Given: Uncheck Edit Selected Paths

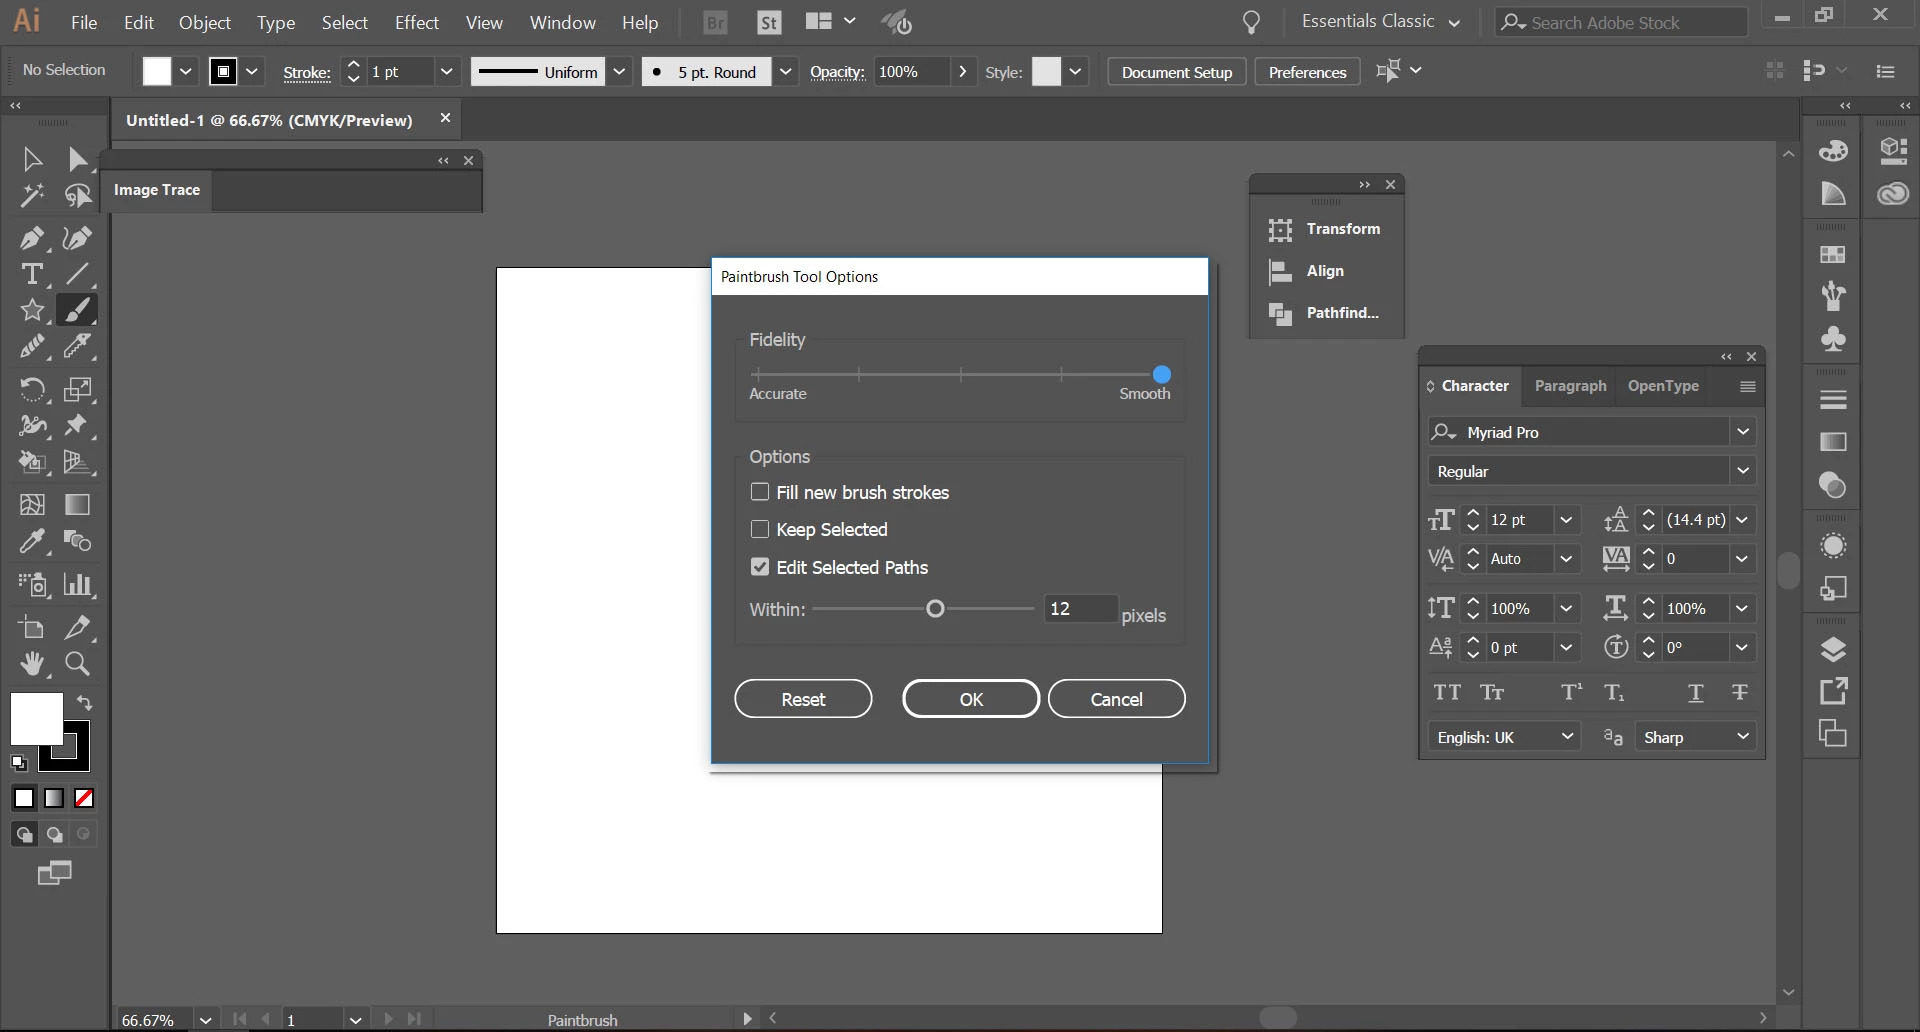Looking at the screenshot, I should [x=760, y=567].
